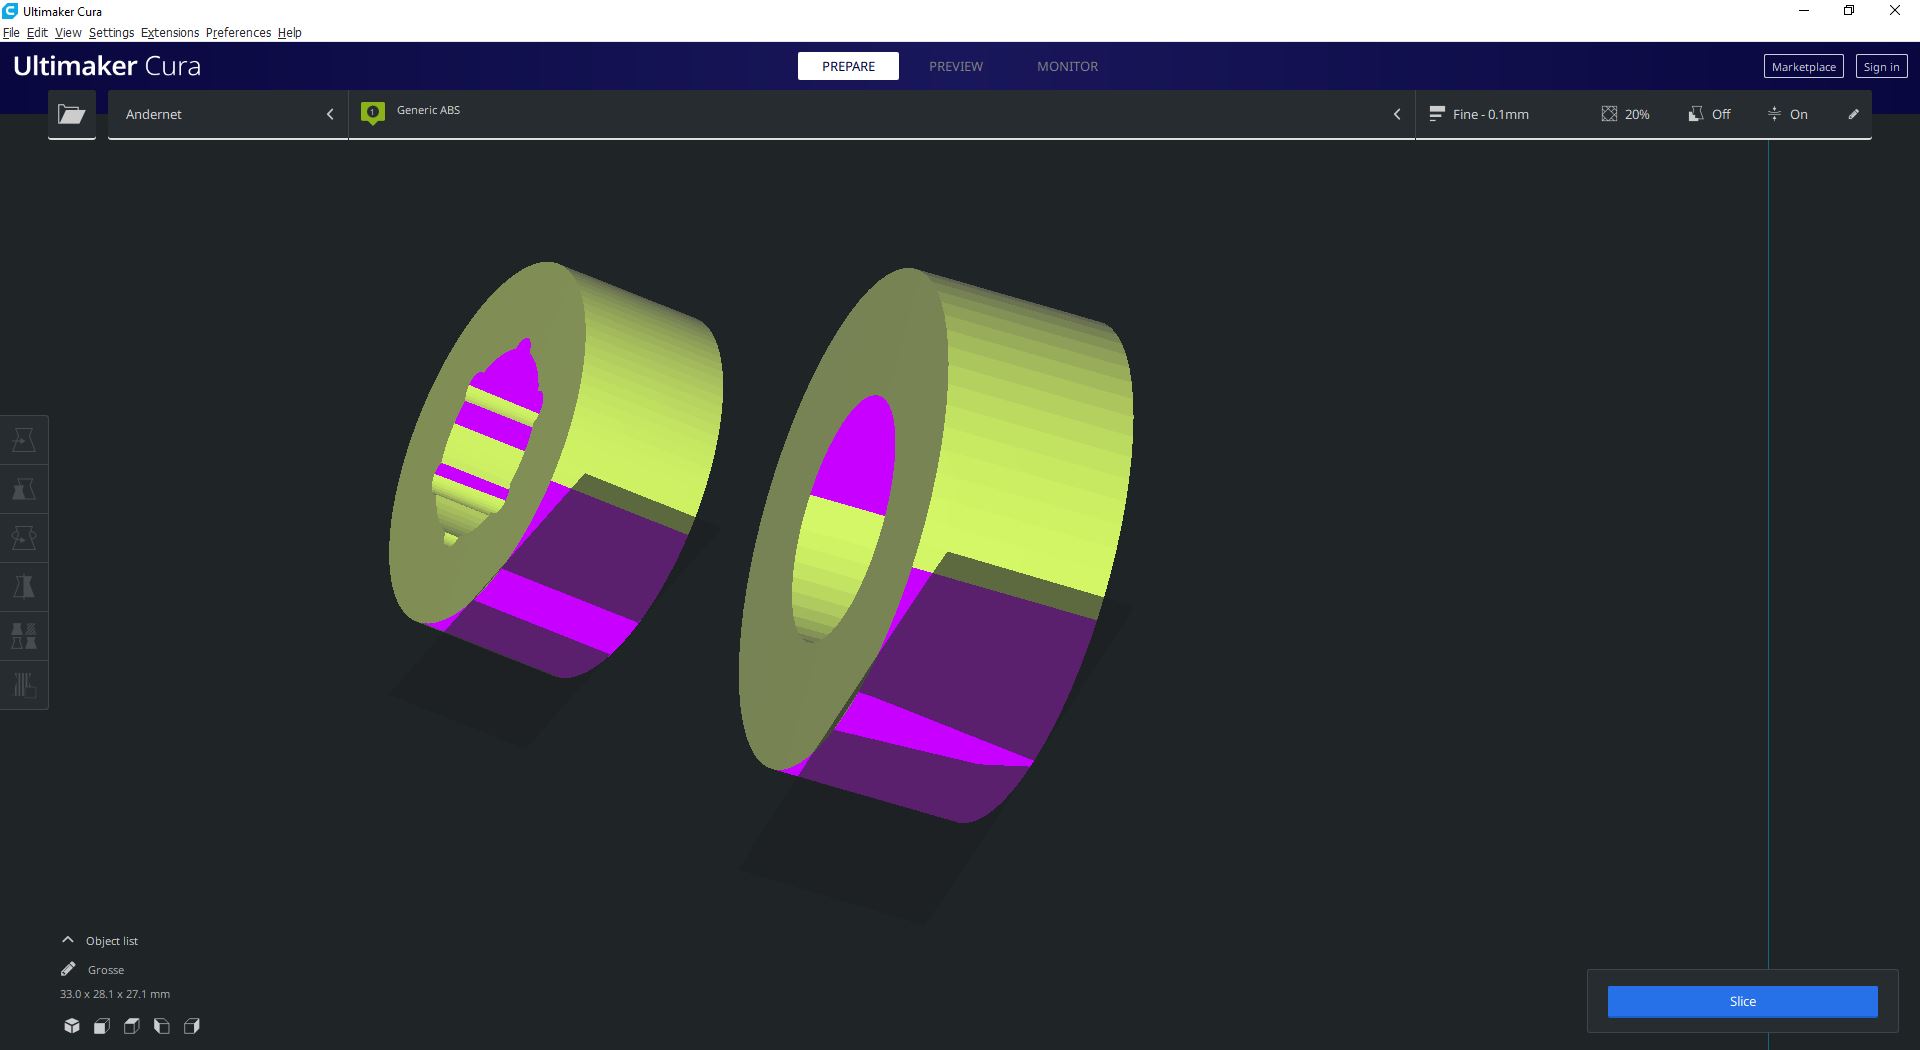Click the Slice button

click(x=1742, y=1001)
